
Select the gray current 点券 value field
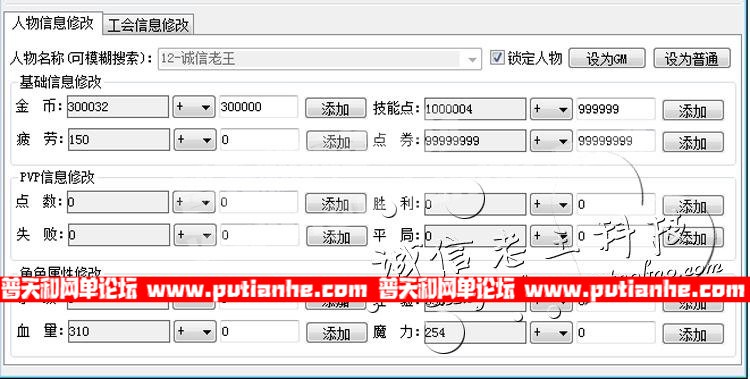click(x=475, y=141)
